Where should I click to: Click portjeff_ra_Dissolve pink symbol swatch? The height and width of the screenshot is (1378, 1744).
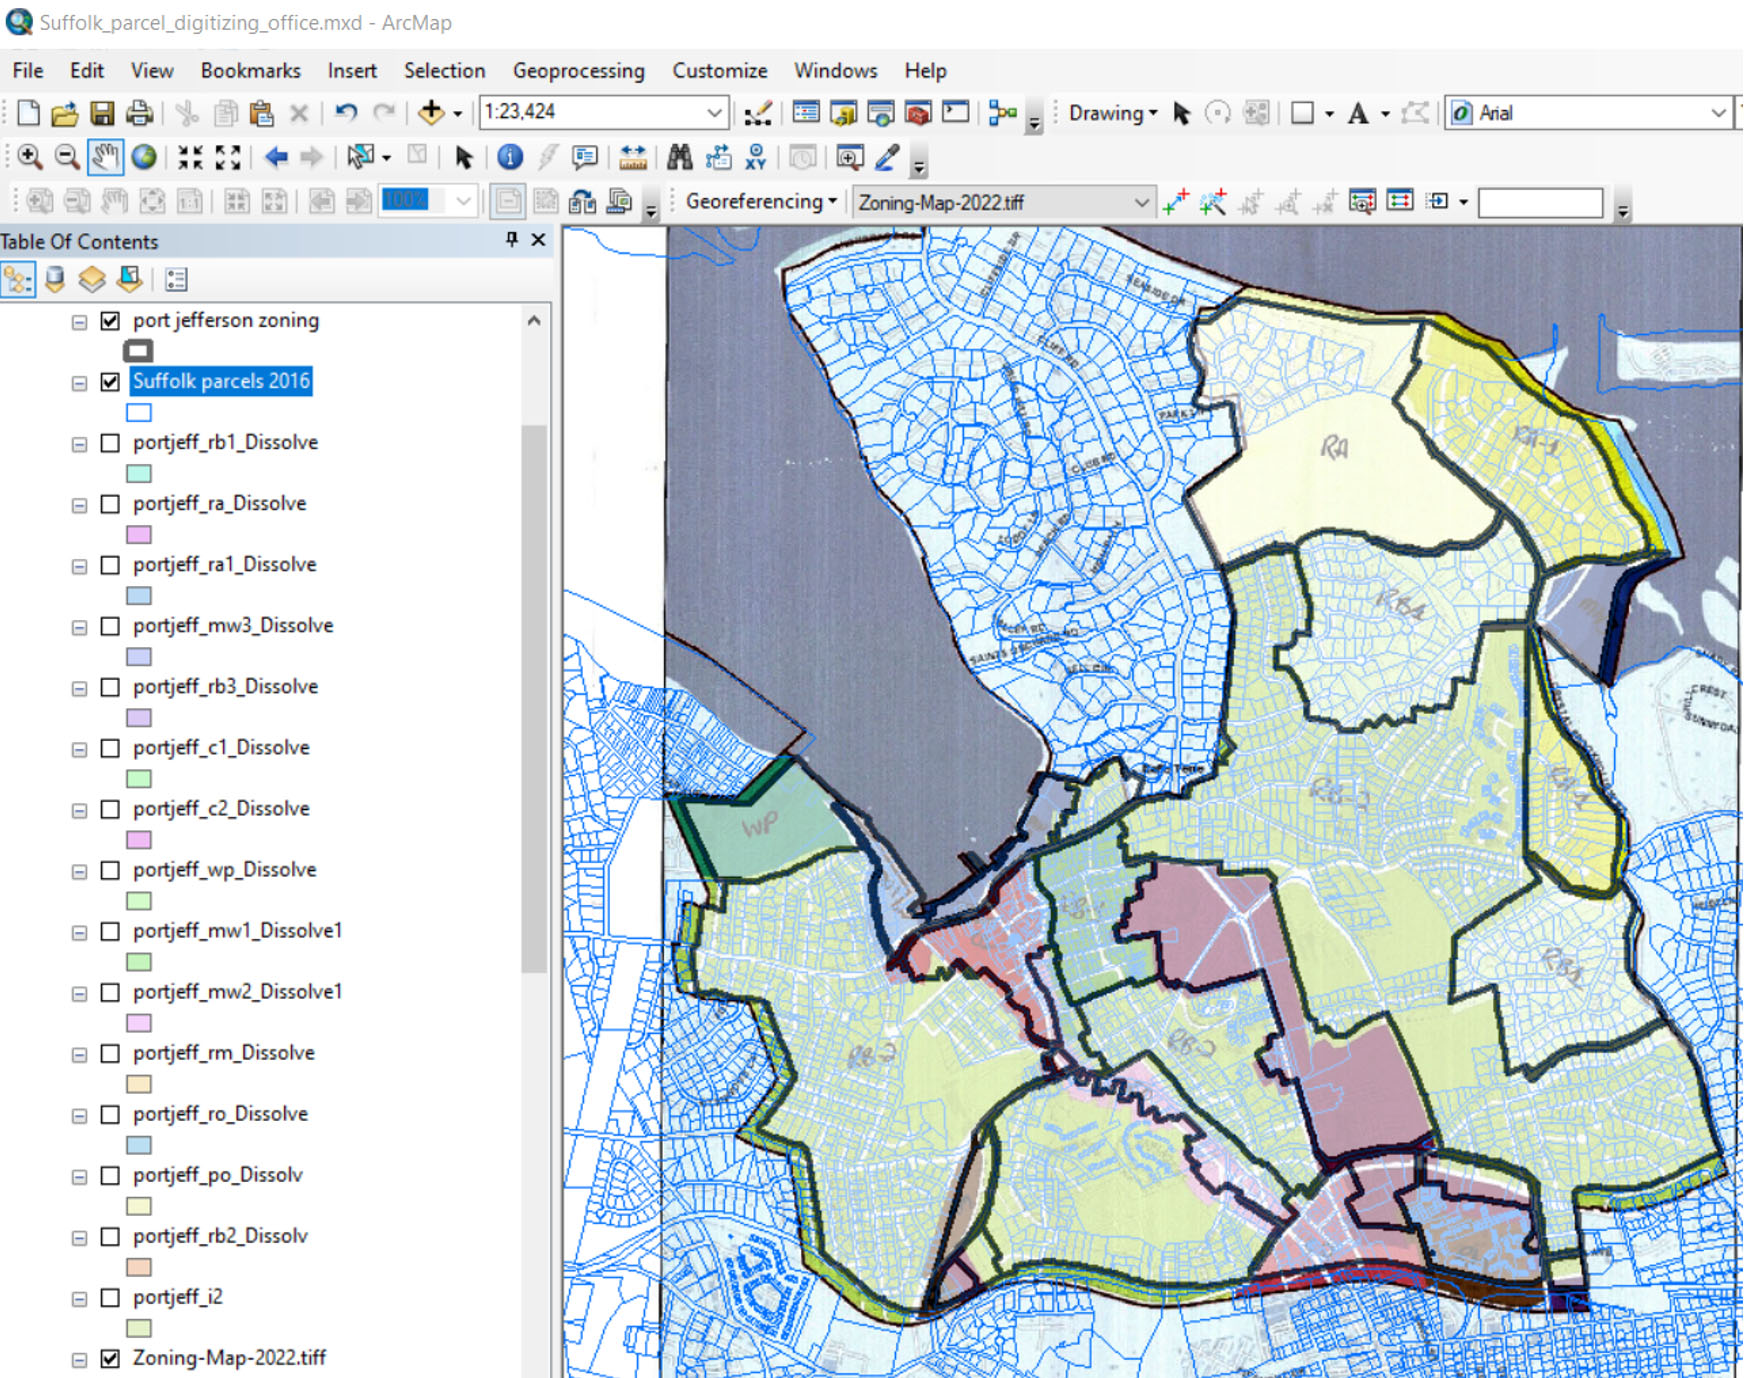click(139, 535)
